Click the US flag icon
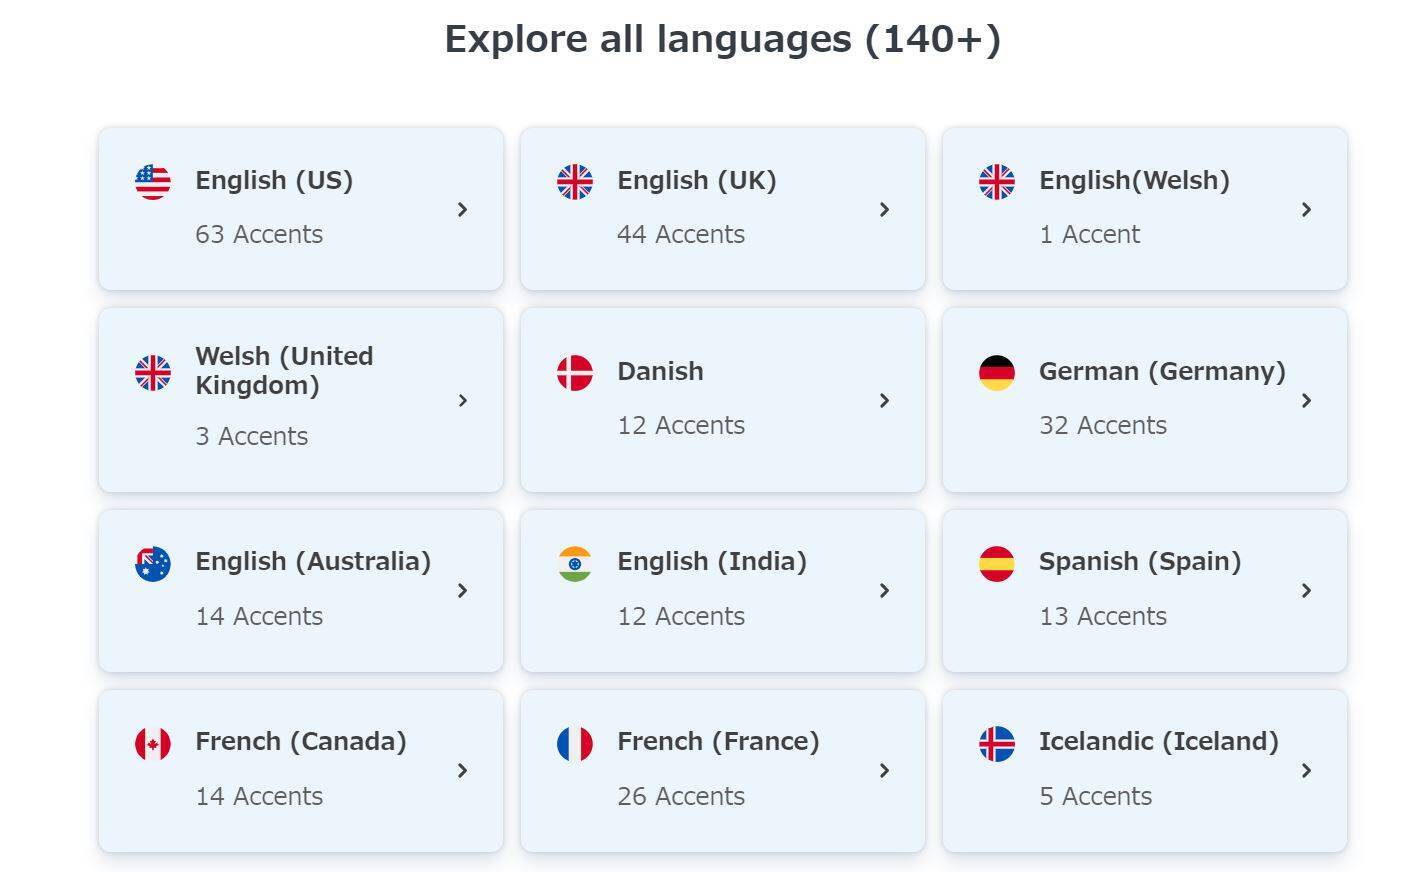Screen dimensions: 1416x872 pos(153,182)
